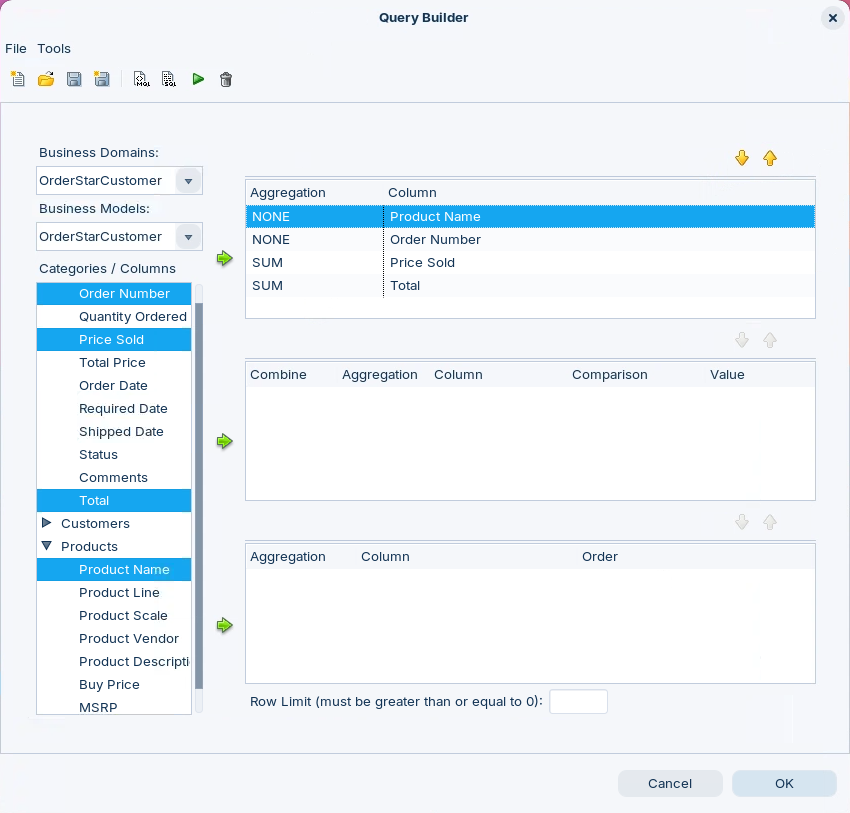Open the Tools menu
This screenshot has width=850, height=813.
coord(54,48)
